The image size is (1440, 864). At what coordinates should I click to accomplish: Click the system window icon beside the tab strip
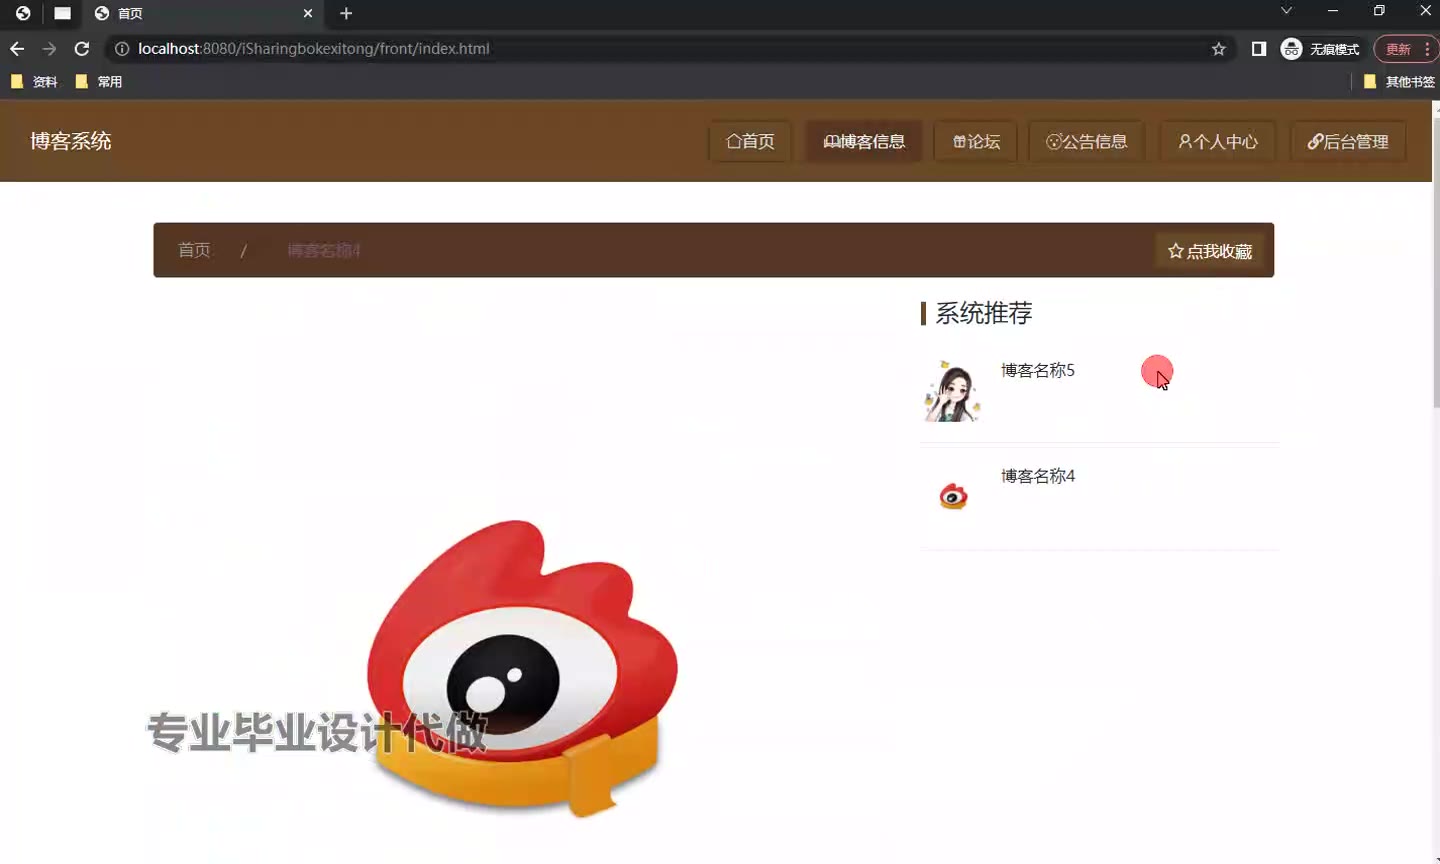tap(62, 13)
